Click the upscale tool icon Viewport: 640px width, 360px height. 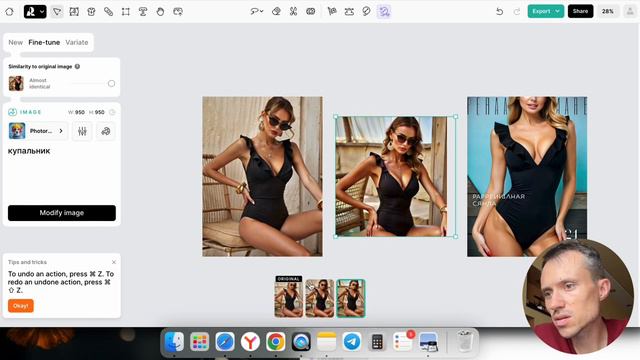(x=349, y=11)
